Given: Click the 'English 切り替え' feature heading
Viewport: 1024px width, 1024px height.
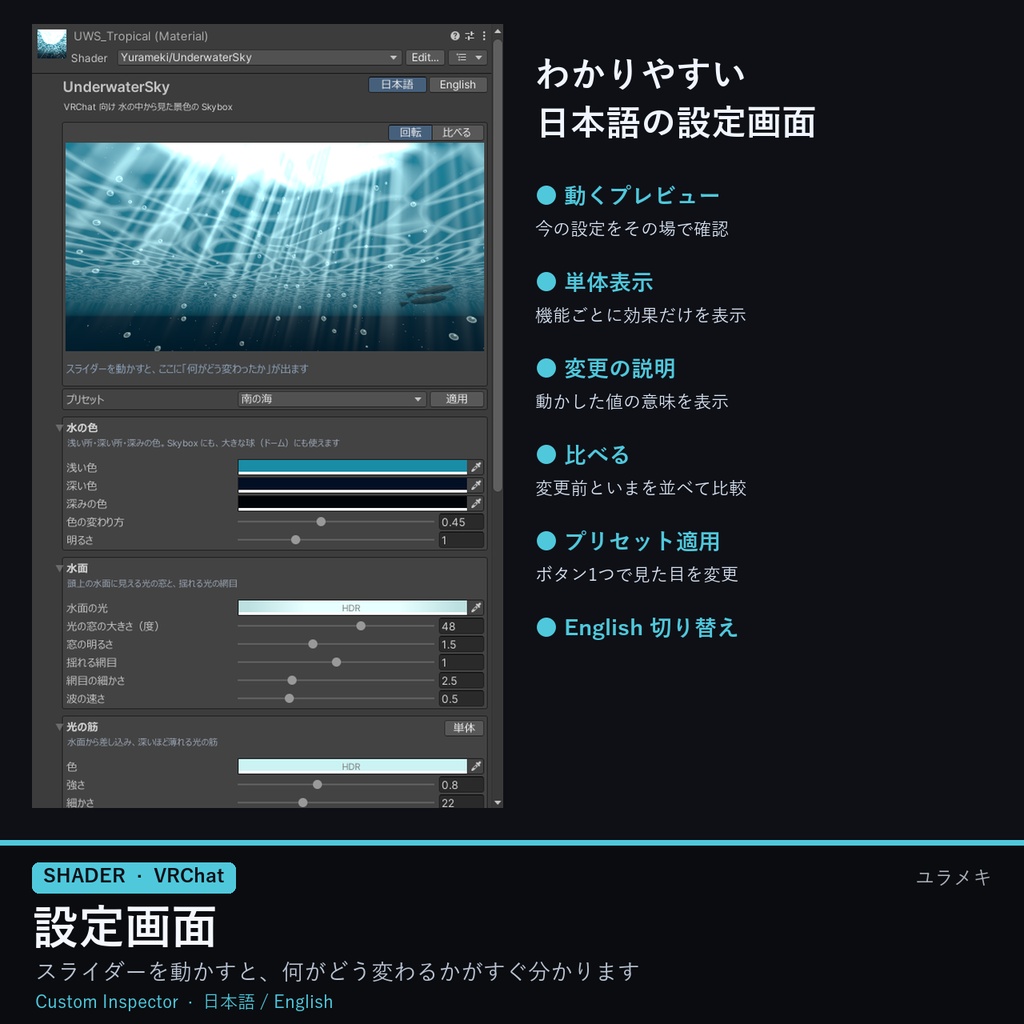Looking at the screenshot, I should point(651,628).
